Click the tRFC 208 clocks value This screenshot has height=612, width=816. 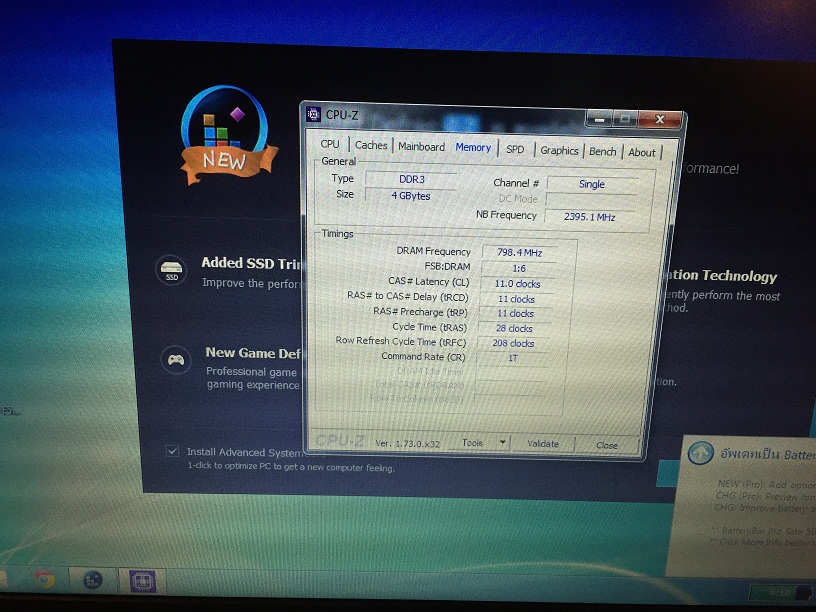pos(513,343)
